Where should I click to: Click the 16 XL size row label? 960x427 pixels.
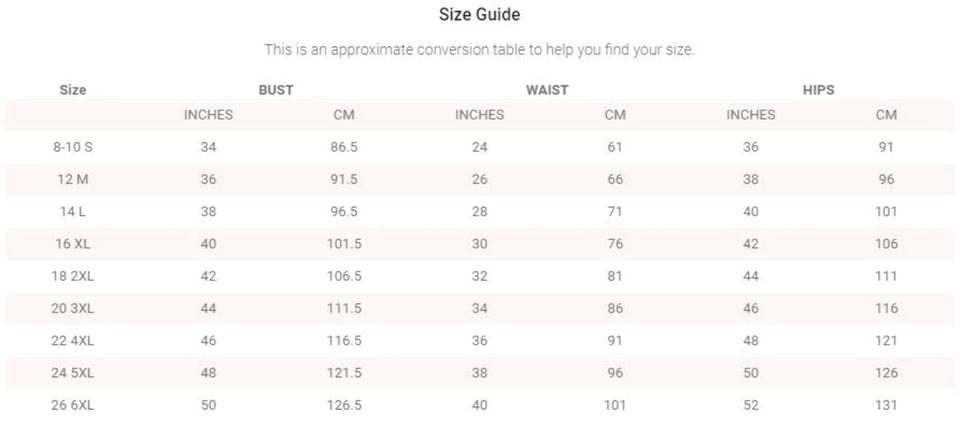point(73,244)
